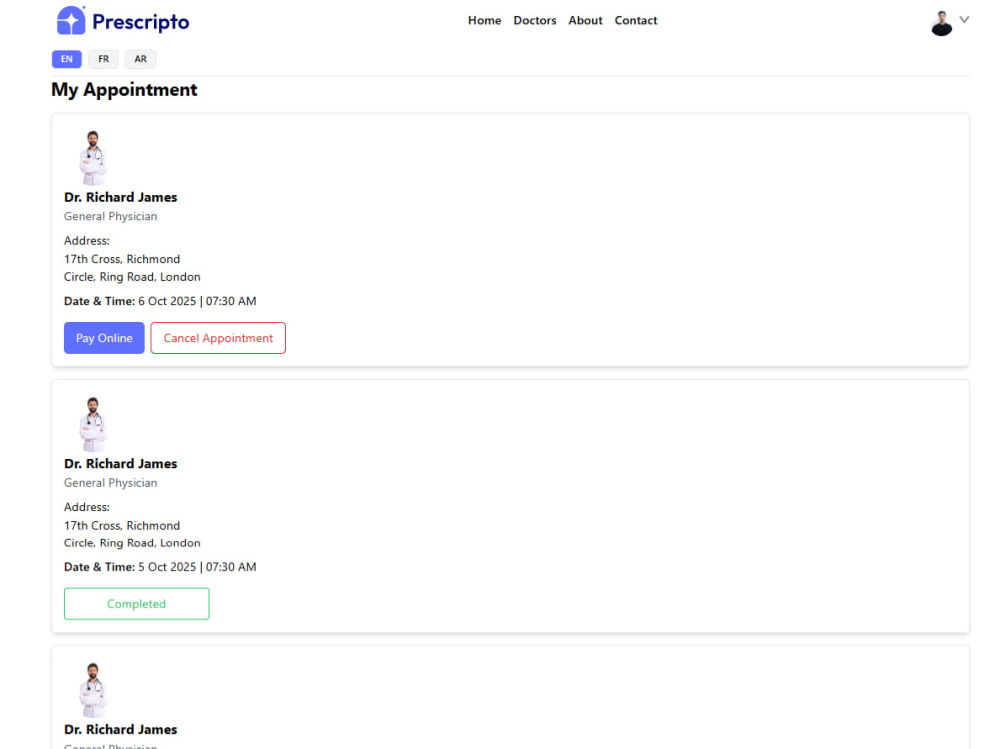The height and width of the screenshot is (749, 1000).
Task: Open the Contact page
Action: pyautogui.click(x=635, y=20)
